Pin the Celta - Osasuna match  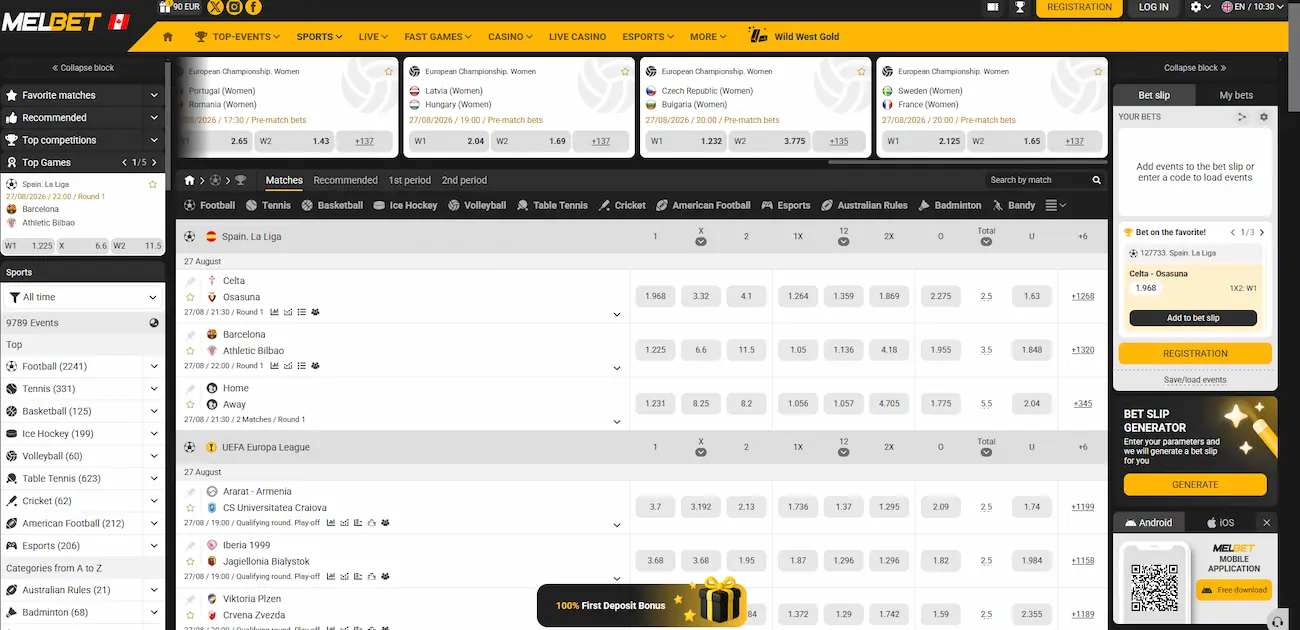pyautogui.click(x=190, y=281)
